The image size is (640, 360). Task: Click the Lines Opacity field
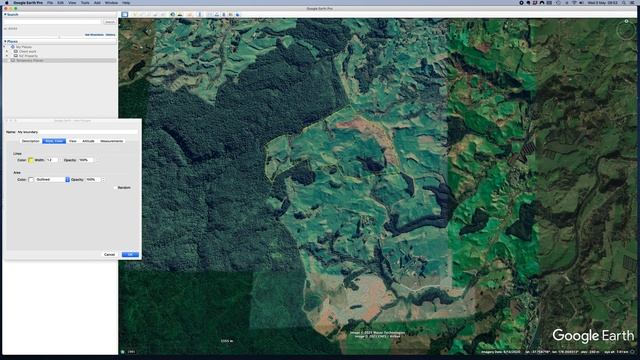pos(85,160)
